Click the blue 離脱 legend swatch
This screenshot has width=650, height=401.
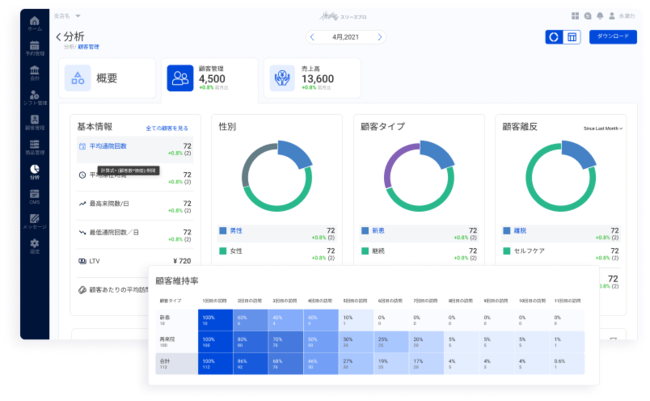[507, 231]
